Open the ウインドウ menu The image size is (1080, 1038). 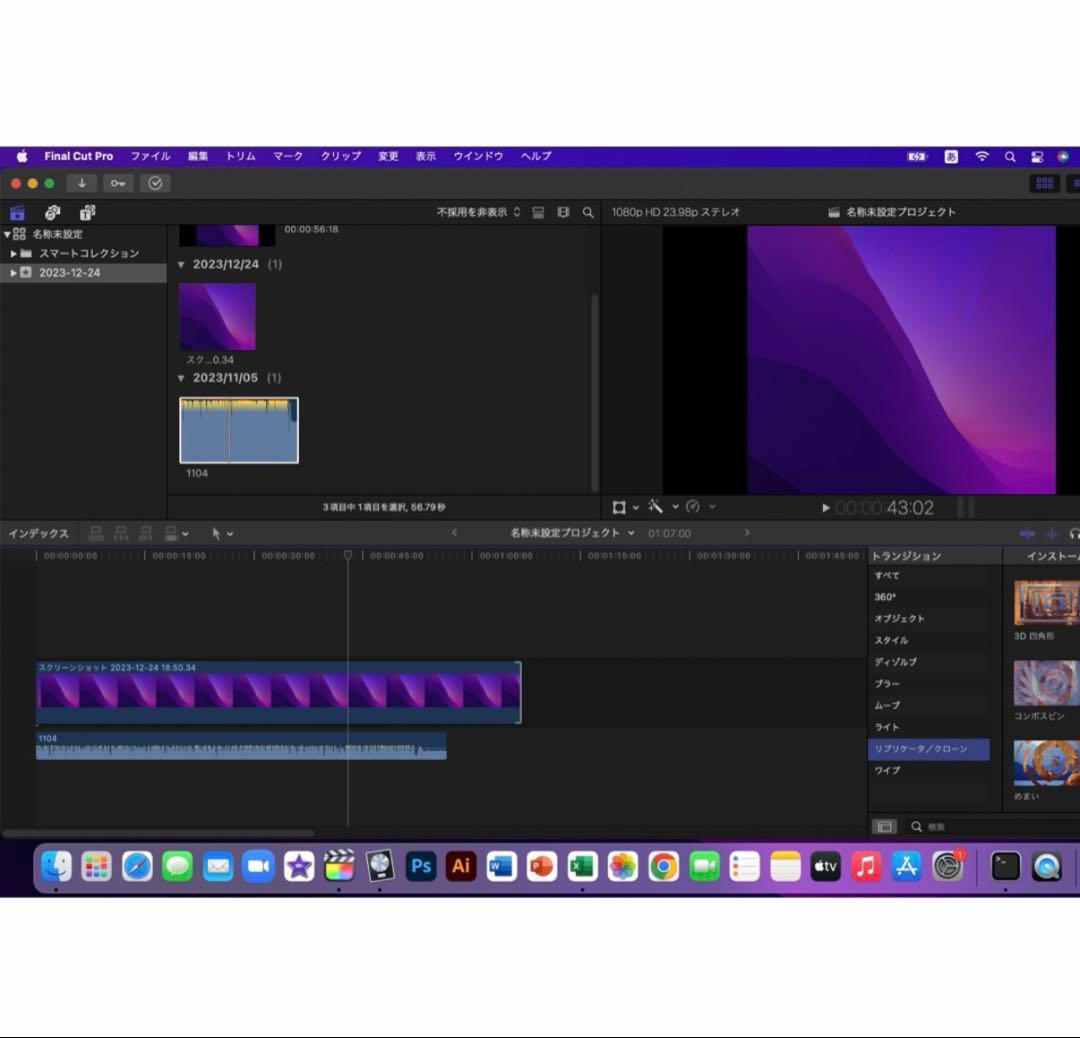point(477,156)
